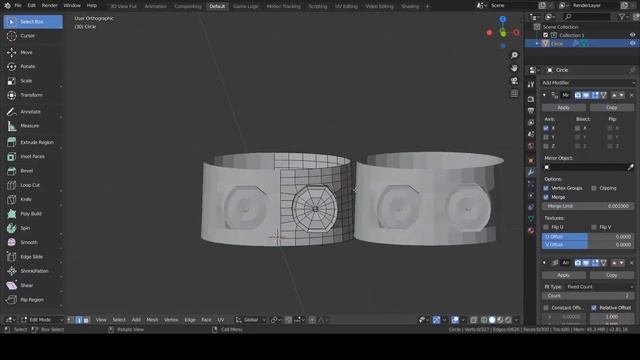Click the U Offset slider field
The height and width of the screenshot is (360, 640).
tap(588, 237)
